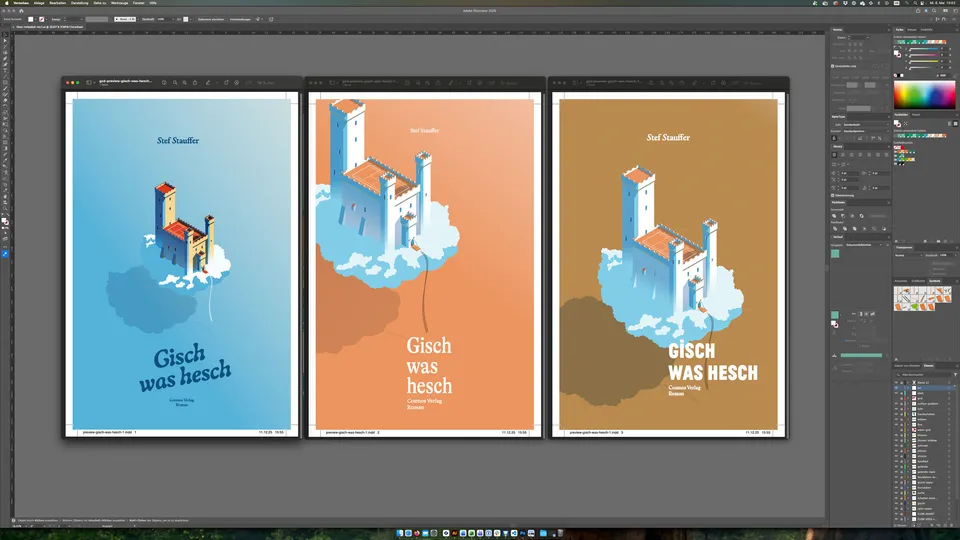Click the align-center icon in the Absatz panel
The height and width of the screenshot is (540, 960).
point(843,155)
